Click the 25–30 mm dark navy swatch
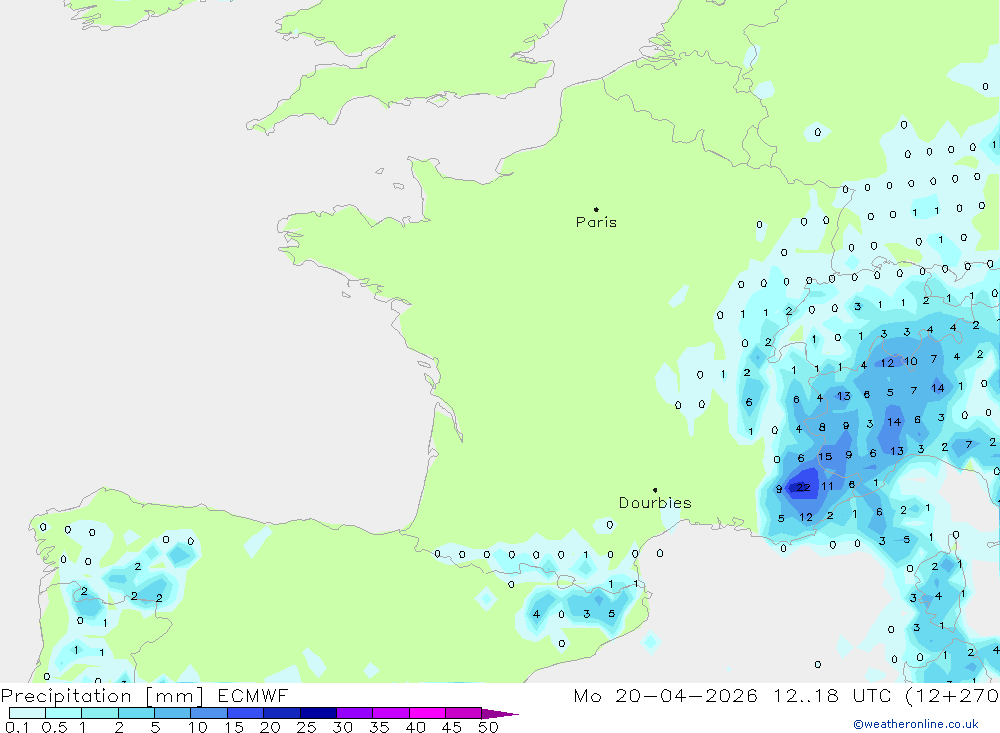1000x733 pixels. pos(318,713)
